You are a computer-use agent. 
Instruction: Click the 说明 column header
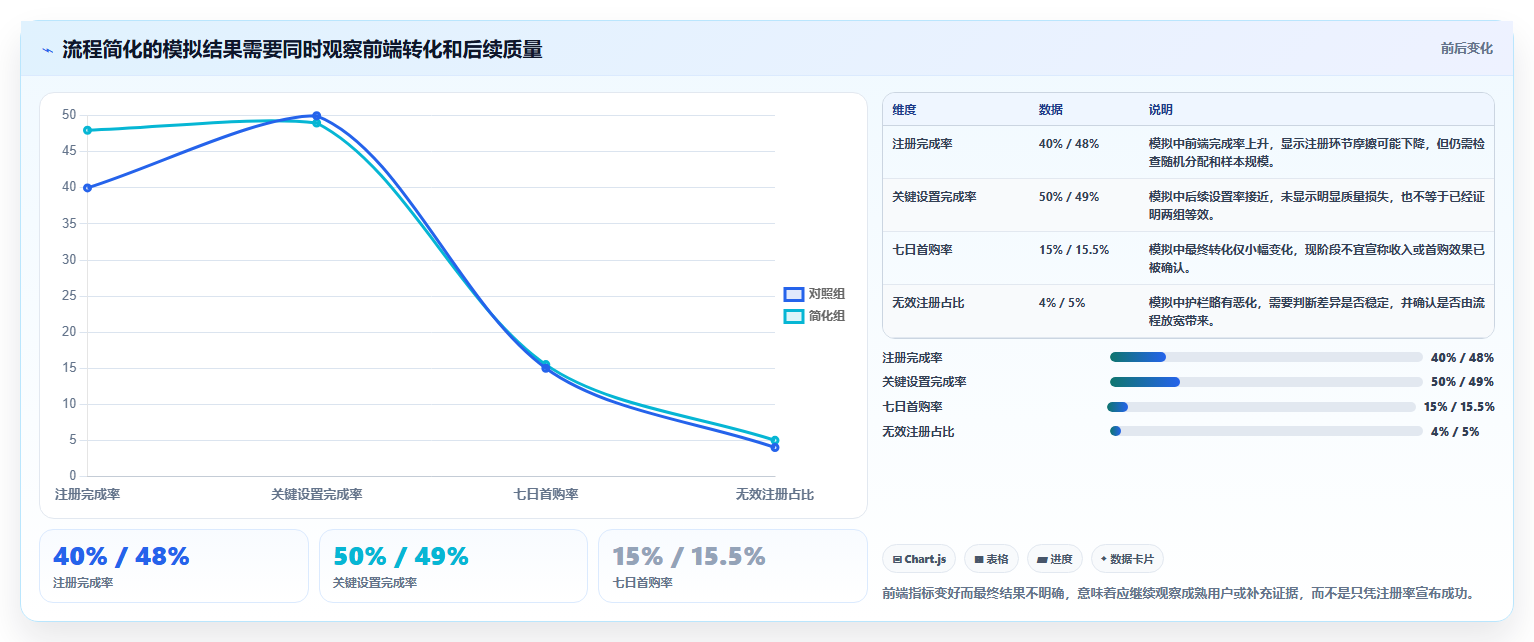point(1161,110)
